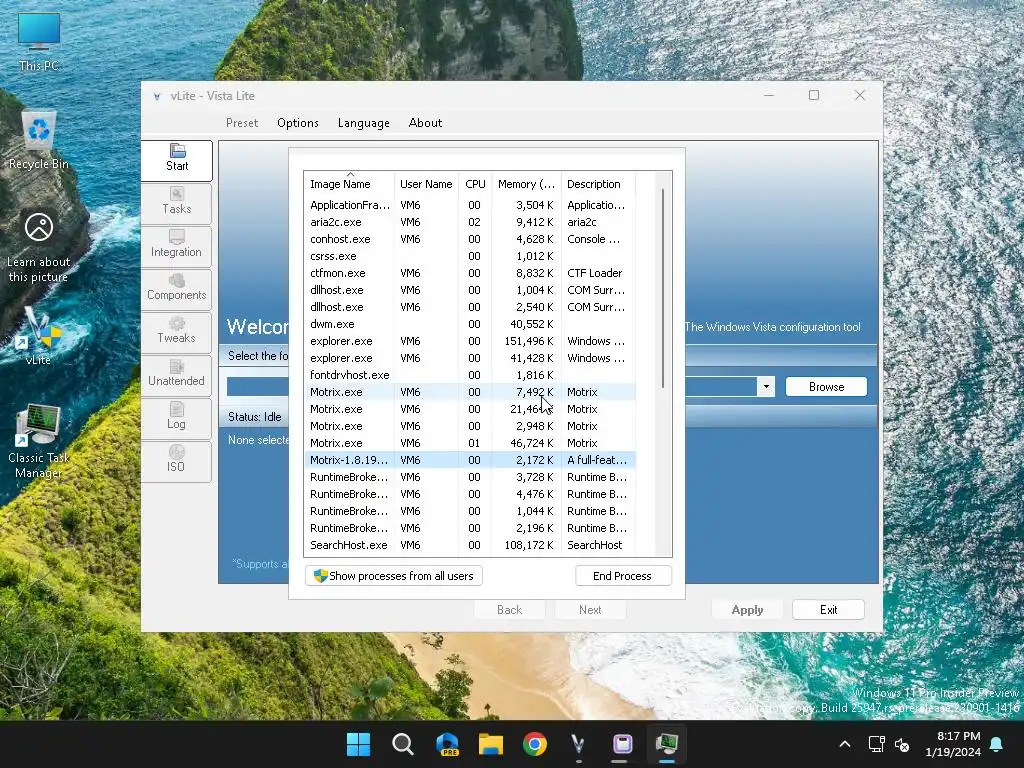Select the dwm.exe process row
The image size is (1024, 768).
(470, 324)
